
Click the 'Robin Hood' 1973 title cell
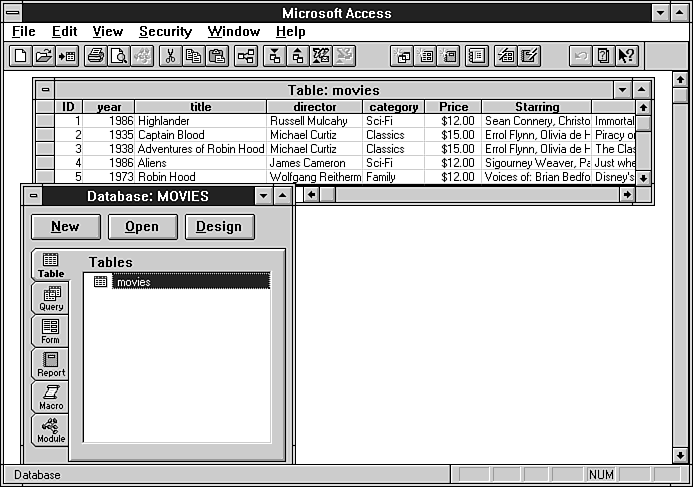(x=201, y=177)
